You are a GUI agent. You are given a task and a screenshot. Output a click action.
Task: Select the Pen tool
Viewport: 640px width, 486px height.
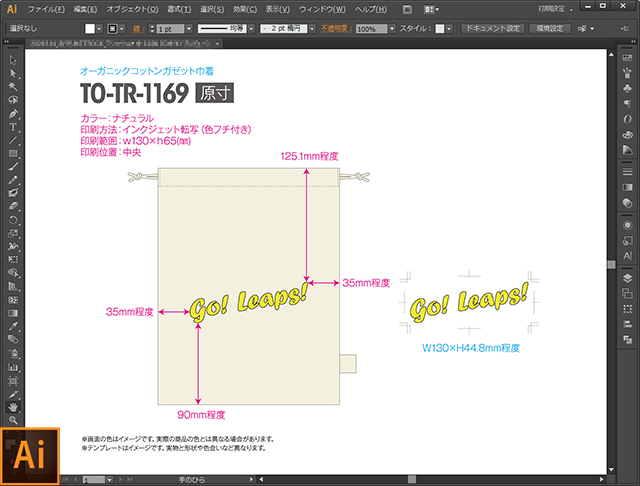coord(13,114)
